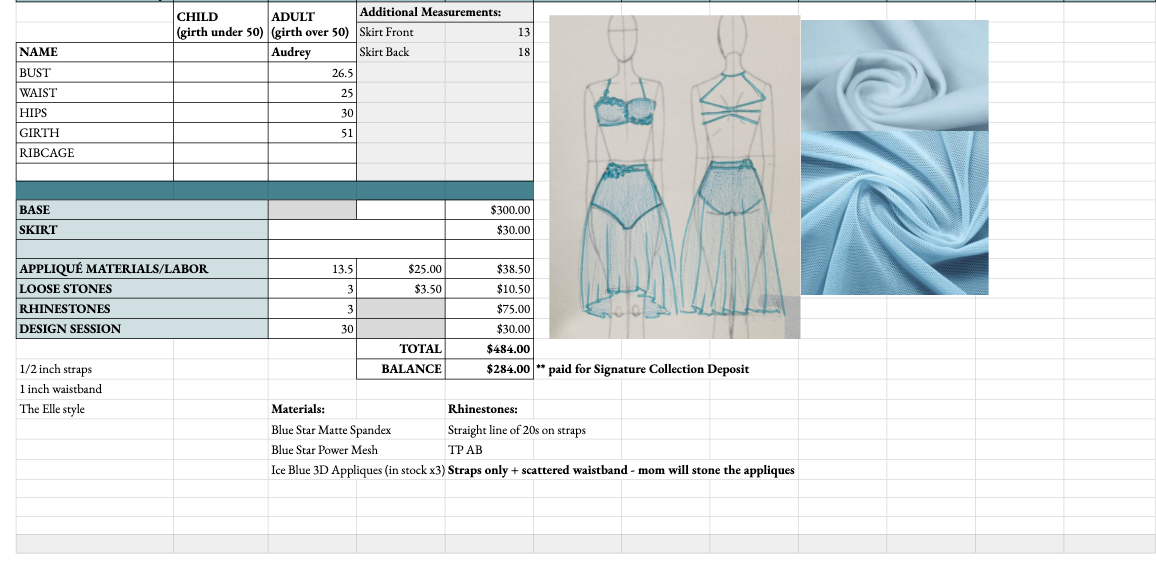The height and width of the screenshot is (570, 1156).
Task: Select the smooth matte spandex fabric photo
Action: pos(894,76)
